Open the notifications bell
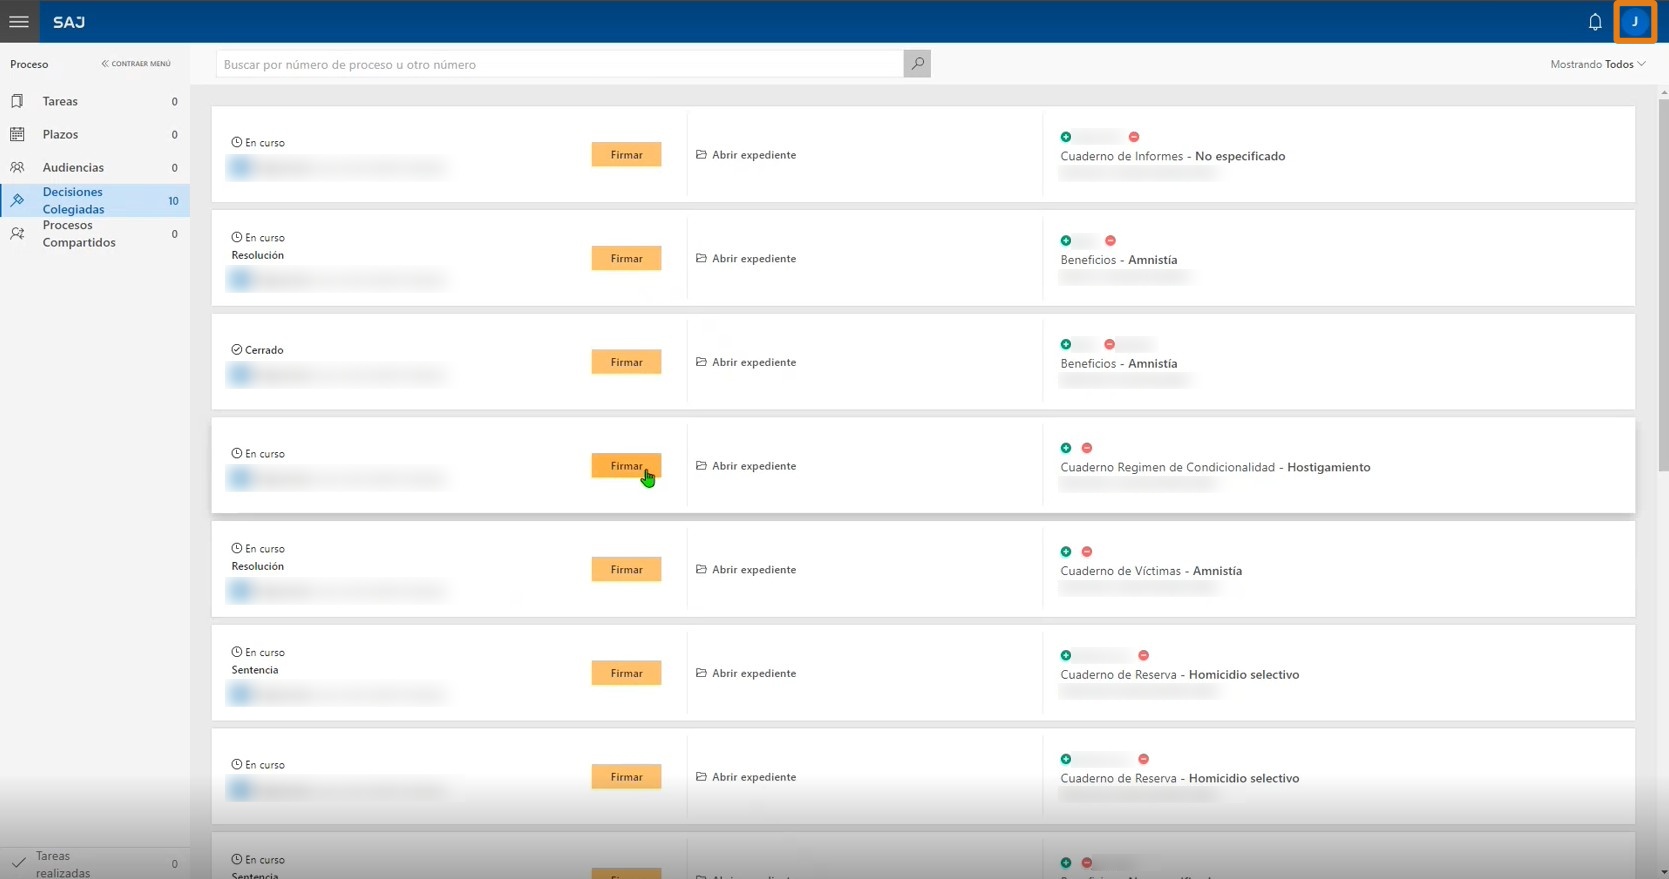The height and width of the screenshot is (879, 1669). pyautogui.click(x=1595, y=22)
